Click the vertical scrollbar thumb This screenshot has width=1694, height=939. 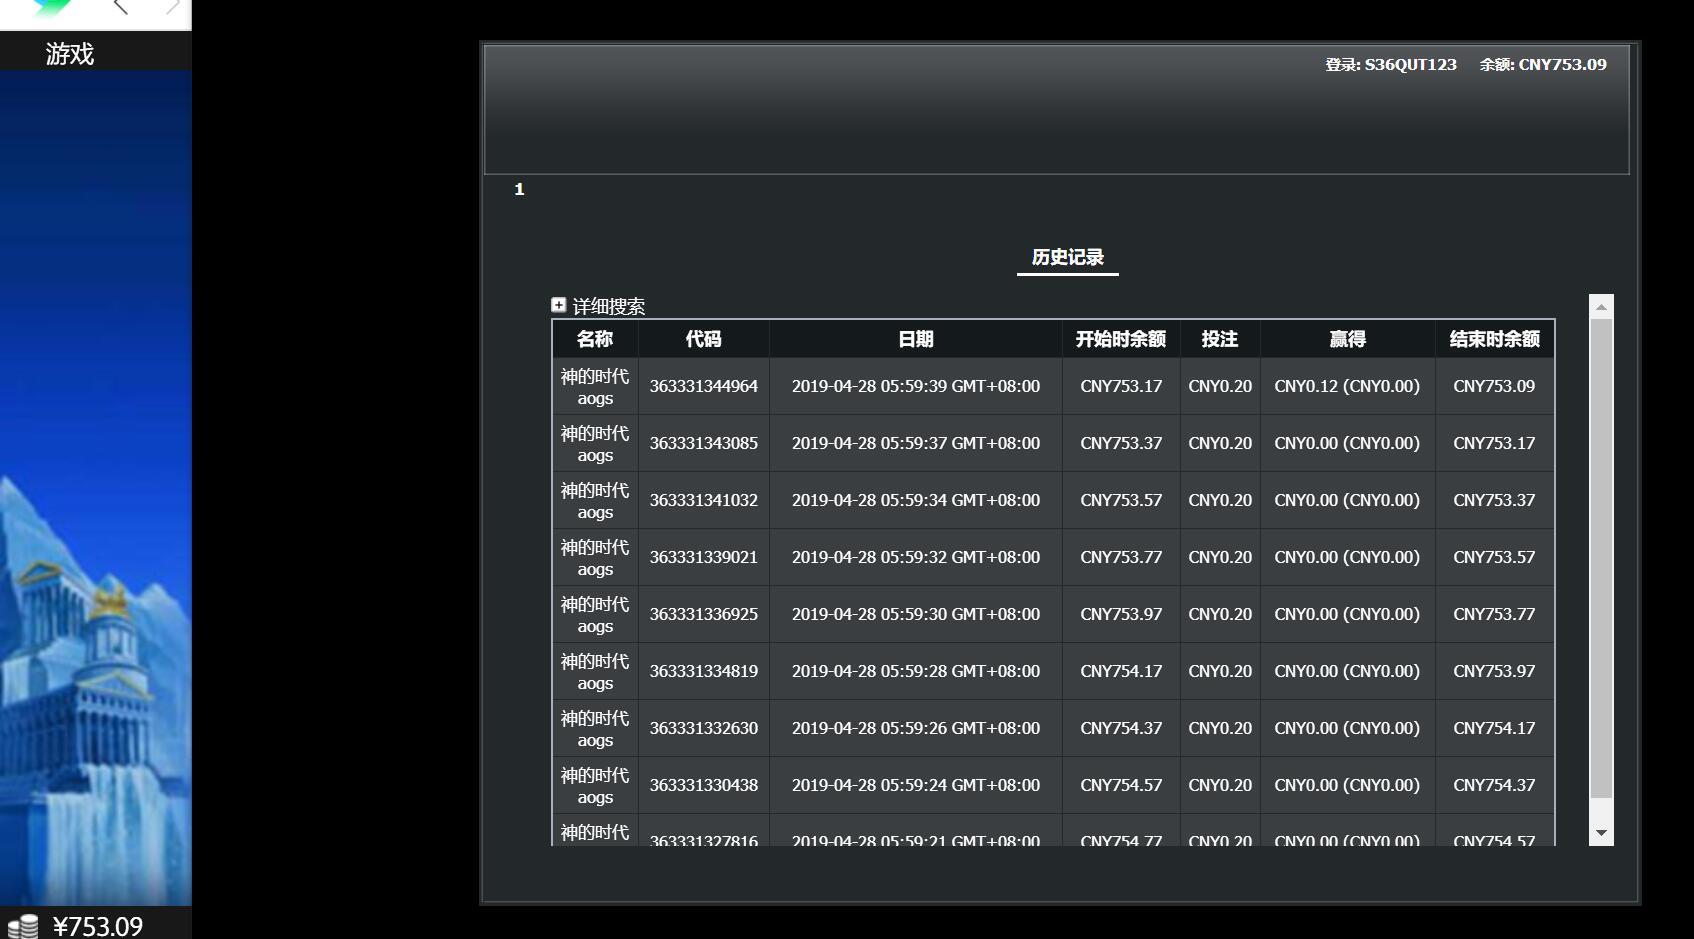click(1601, 558)
